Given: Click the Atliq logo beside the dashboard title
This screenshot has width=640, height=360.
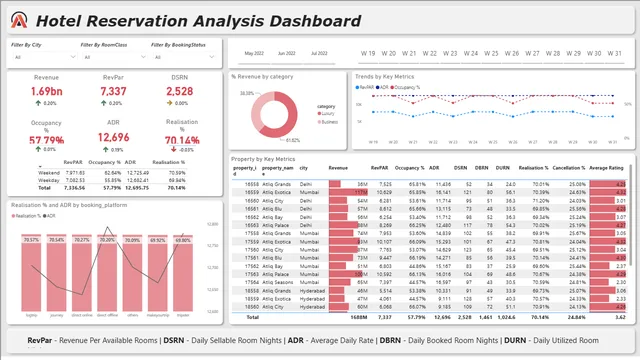Looking at the screenshot, I should 19,20.
